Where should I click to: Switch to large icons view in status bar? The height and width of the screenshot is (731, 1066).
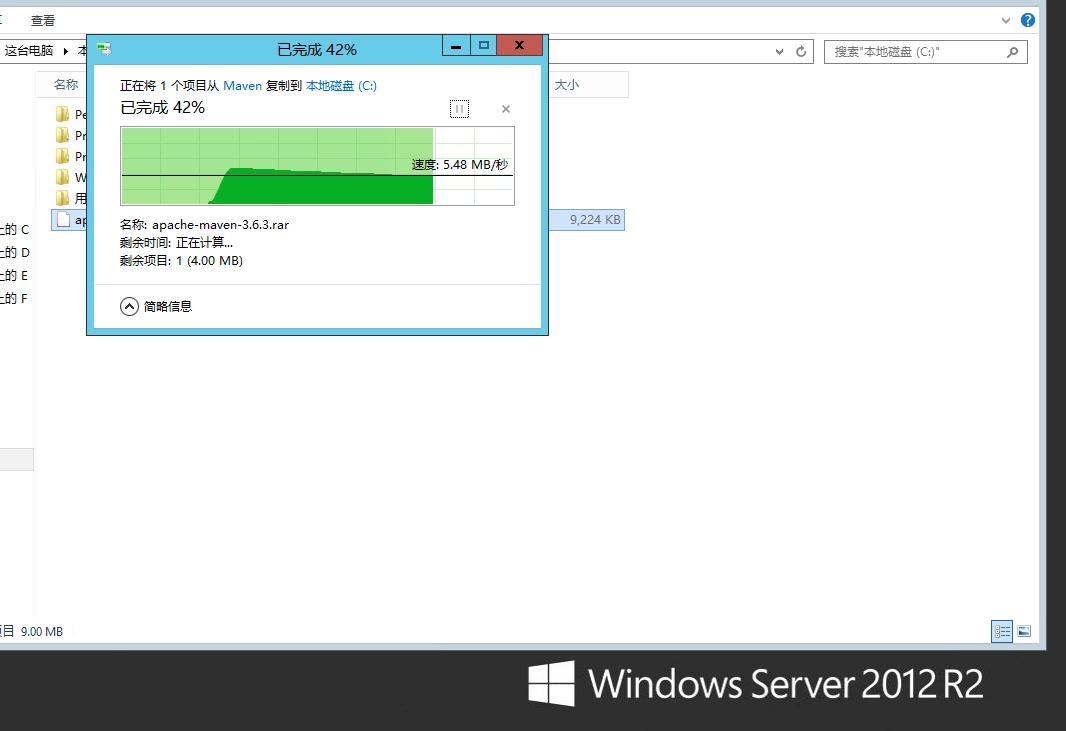pos(1024,631)
